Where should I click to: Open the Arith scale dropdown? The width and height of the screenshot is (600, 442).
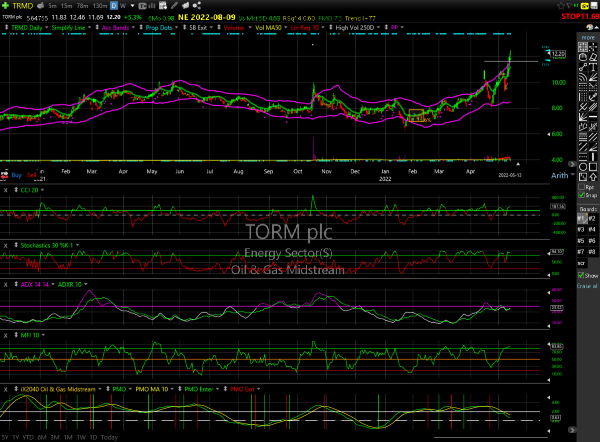click(573, 175)
